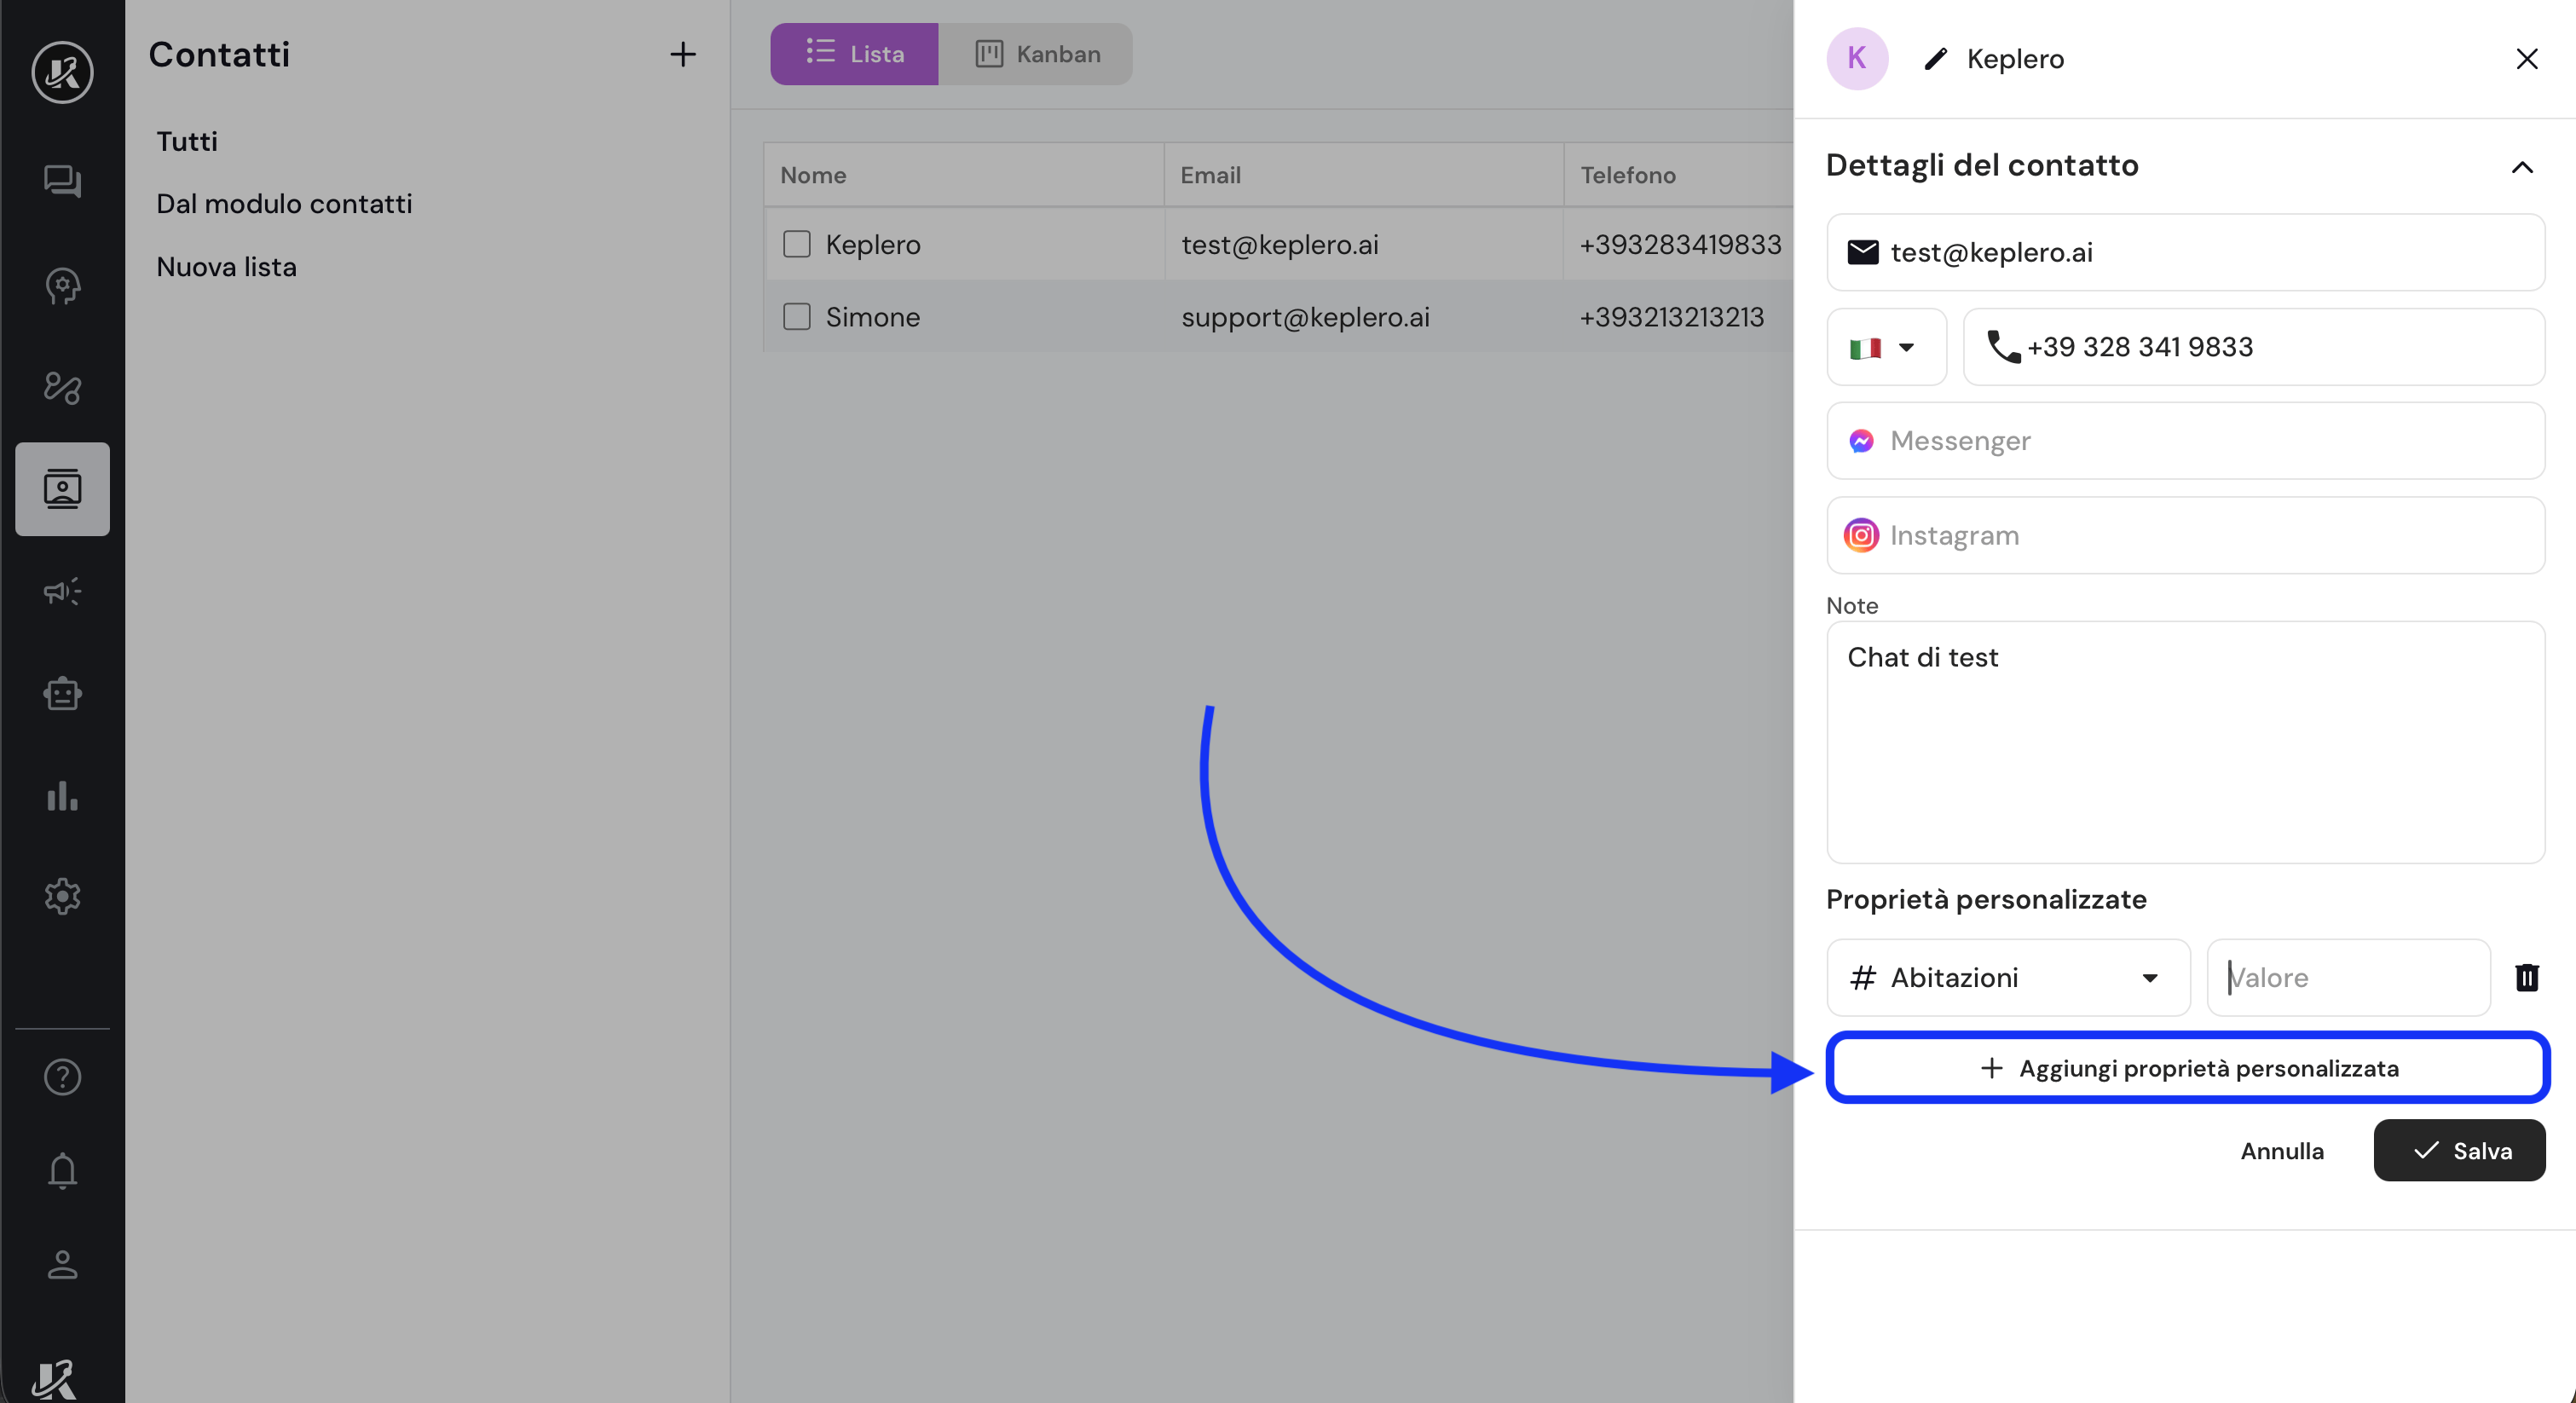
Task: Open the Italian flag country code dropdown
Action: pos(1885,347)
